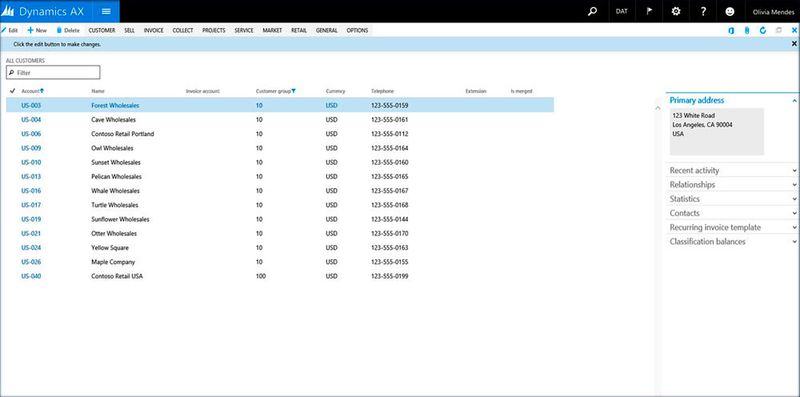Open the SERVICE action tab
The image size is (800, 397).
point(244,31)
